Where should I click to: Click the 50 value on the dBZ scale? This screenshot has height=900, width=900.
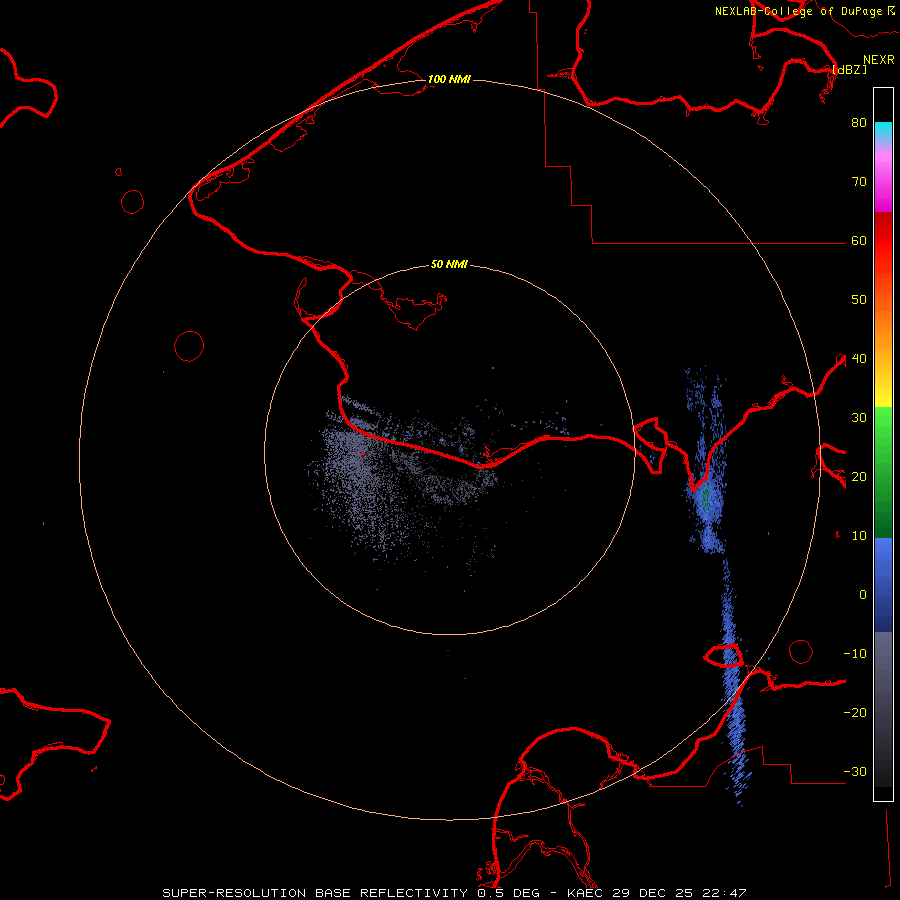[x=859, y=300]
